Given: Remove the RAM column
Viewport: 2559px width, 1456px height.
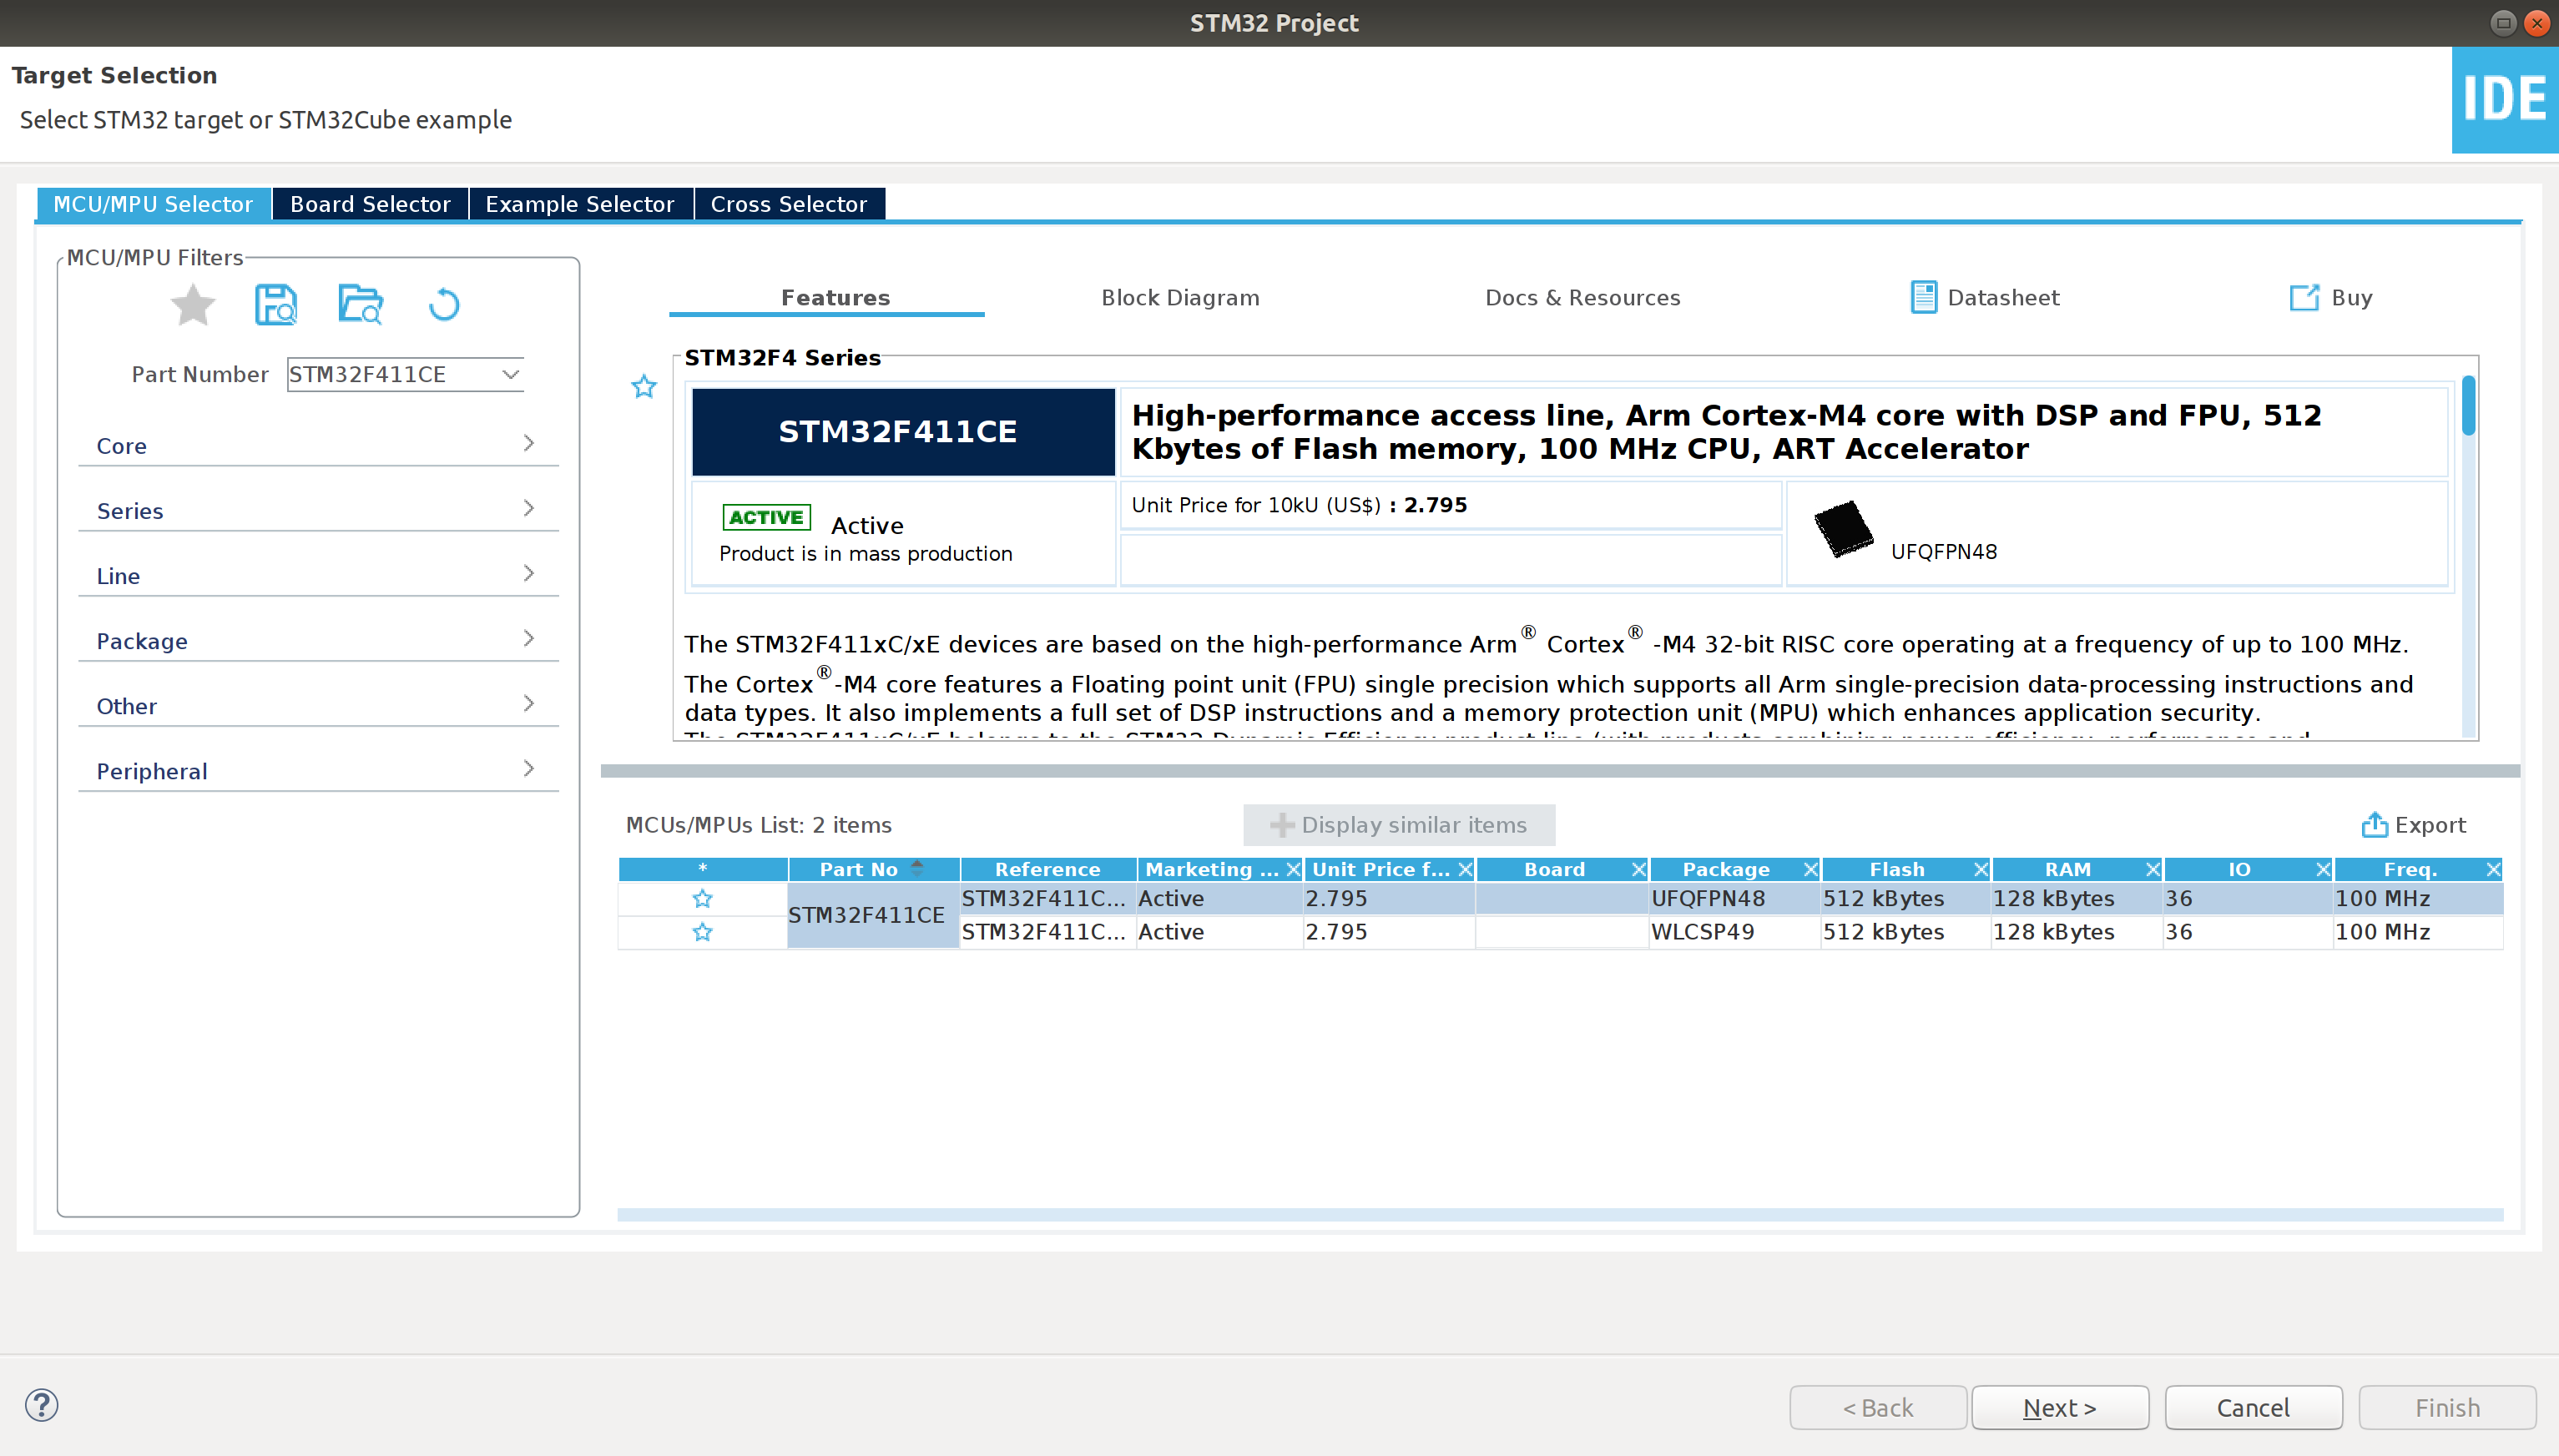Looking at the screenshot, I should point(2153,869).
